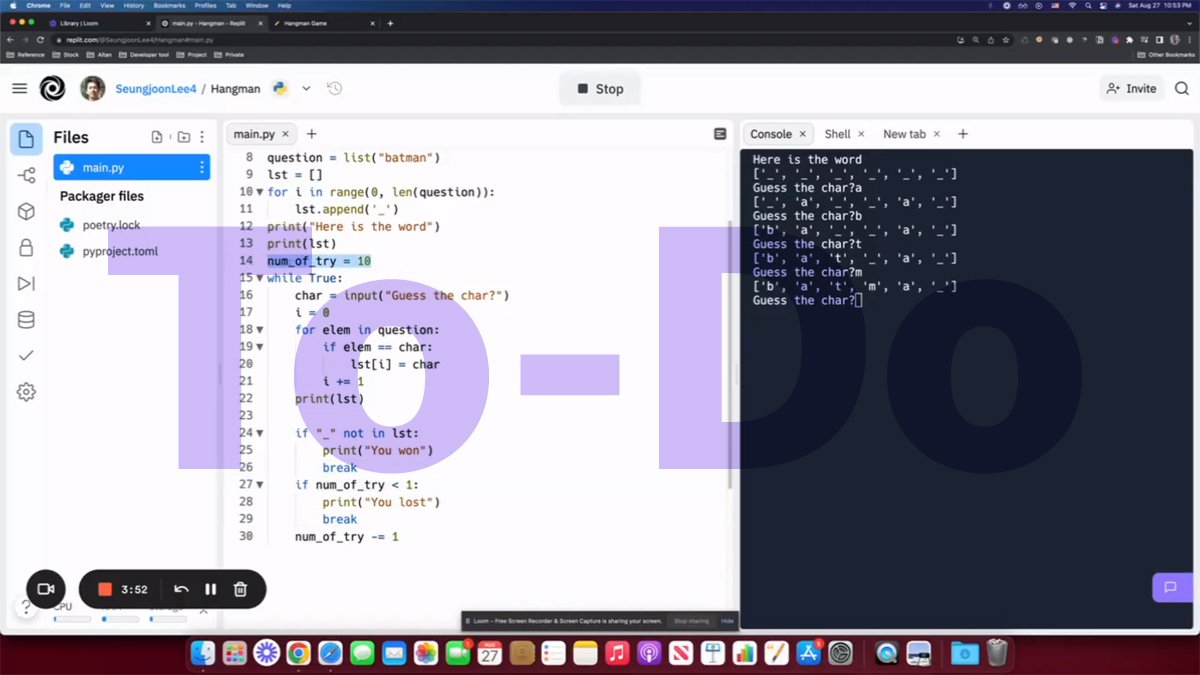Pause the Loom recording
Viewport: 1200px width, 675px height.
tap(211, 589)
